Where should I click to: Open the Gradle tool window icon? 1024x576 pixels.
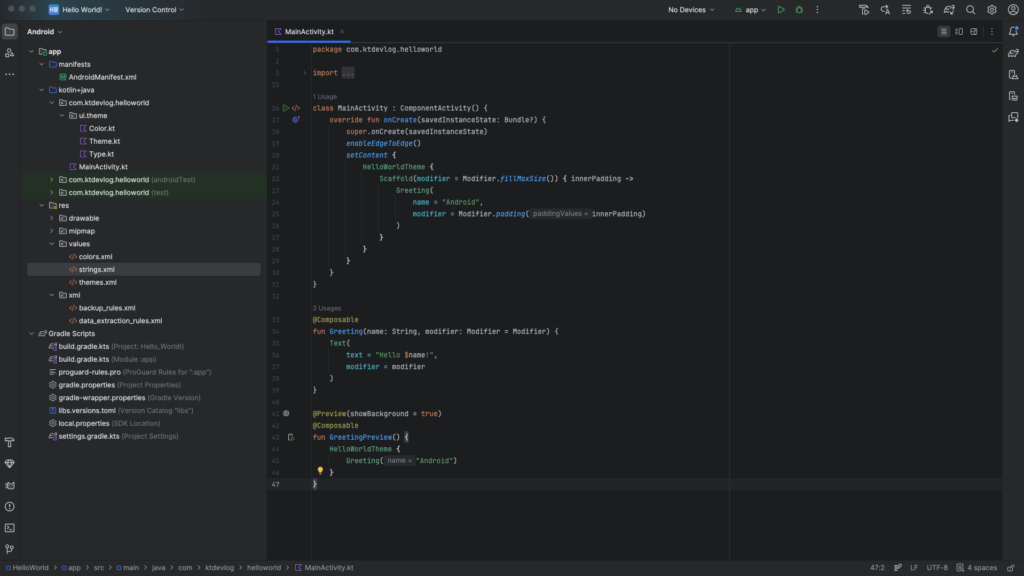(1013, 53)
